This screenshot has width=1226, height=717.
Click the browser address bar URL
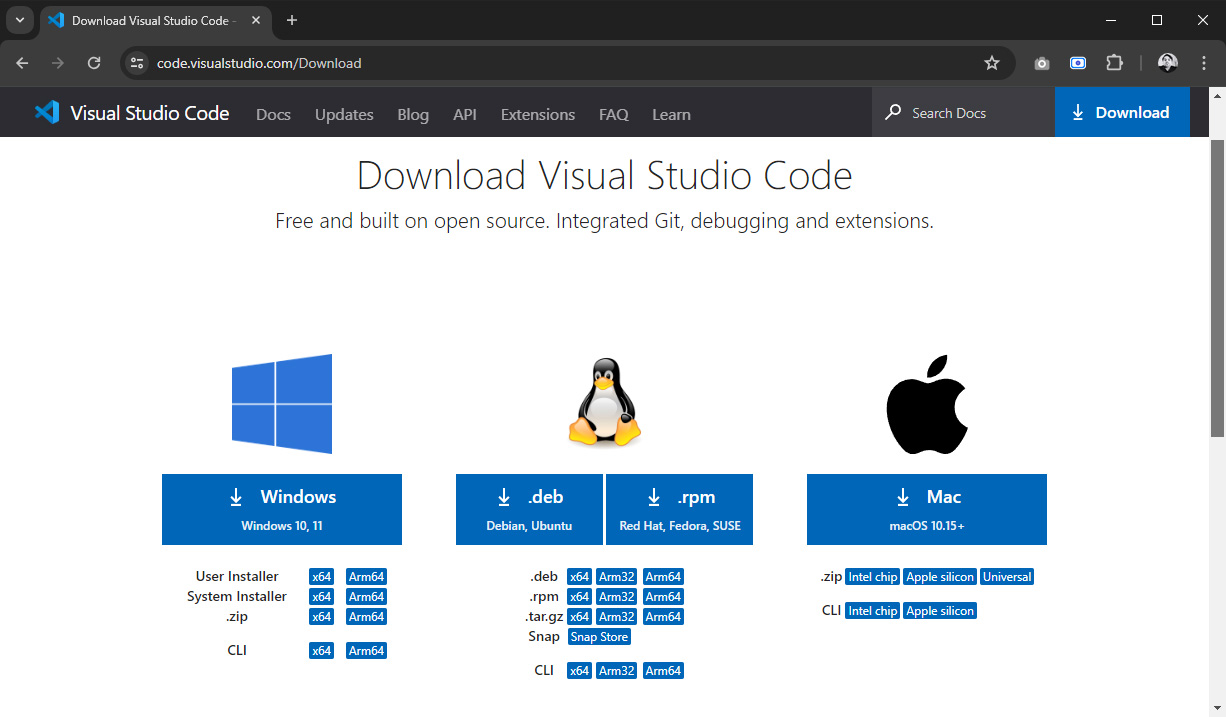click(259, 63)
